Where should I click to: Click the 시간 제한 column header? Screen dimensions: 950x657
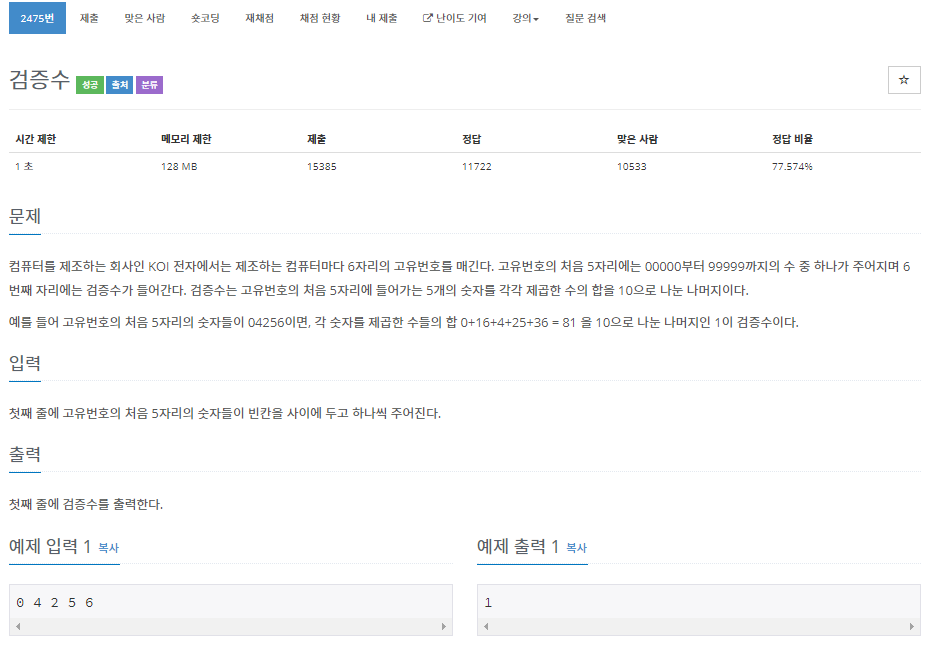tap(36, 139)
